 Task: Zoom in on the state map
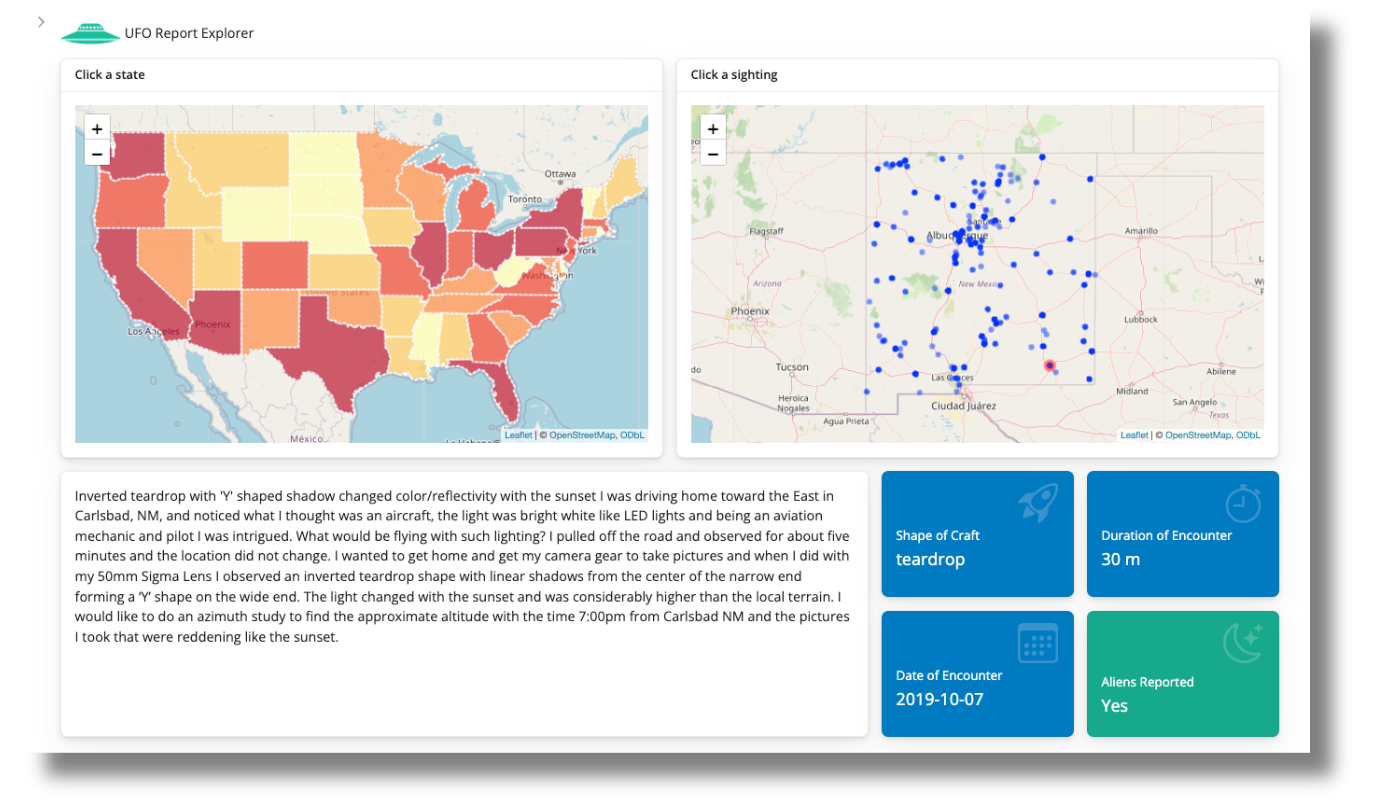(97, 129)
